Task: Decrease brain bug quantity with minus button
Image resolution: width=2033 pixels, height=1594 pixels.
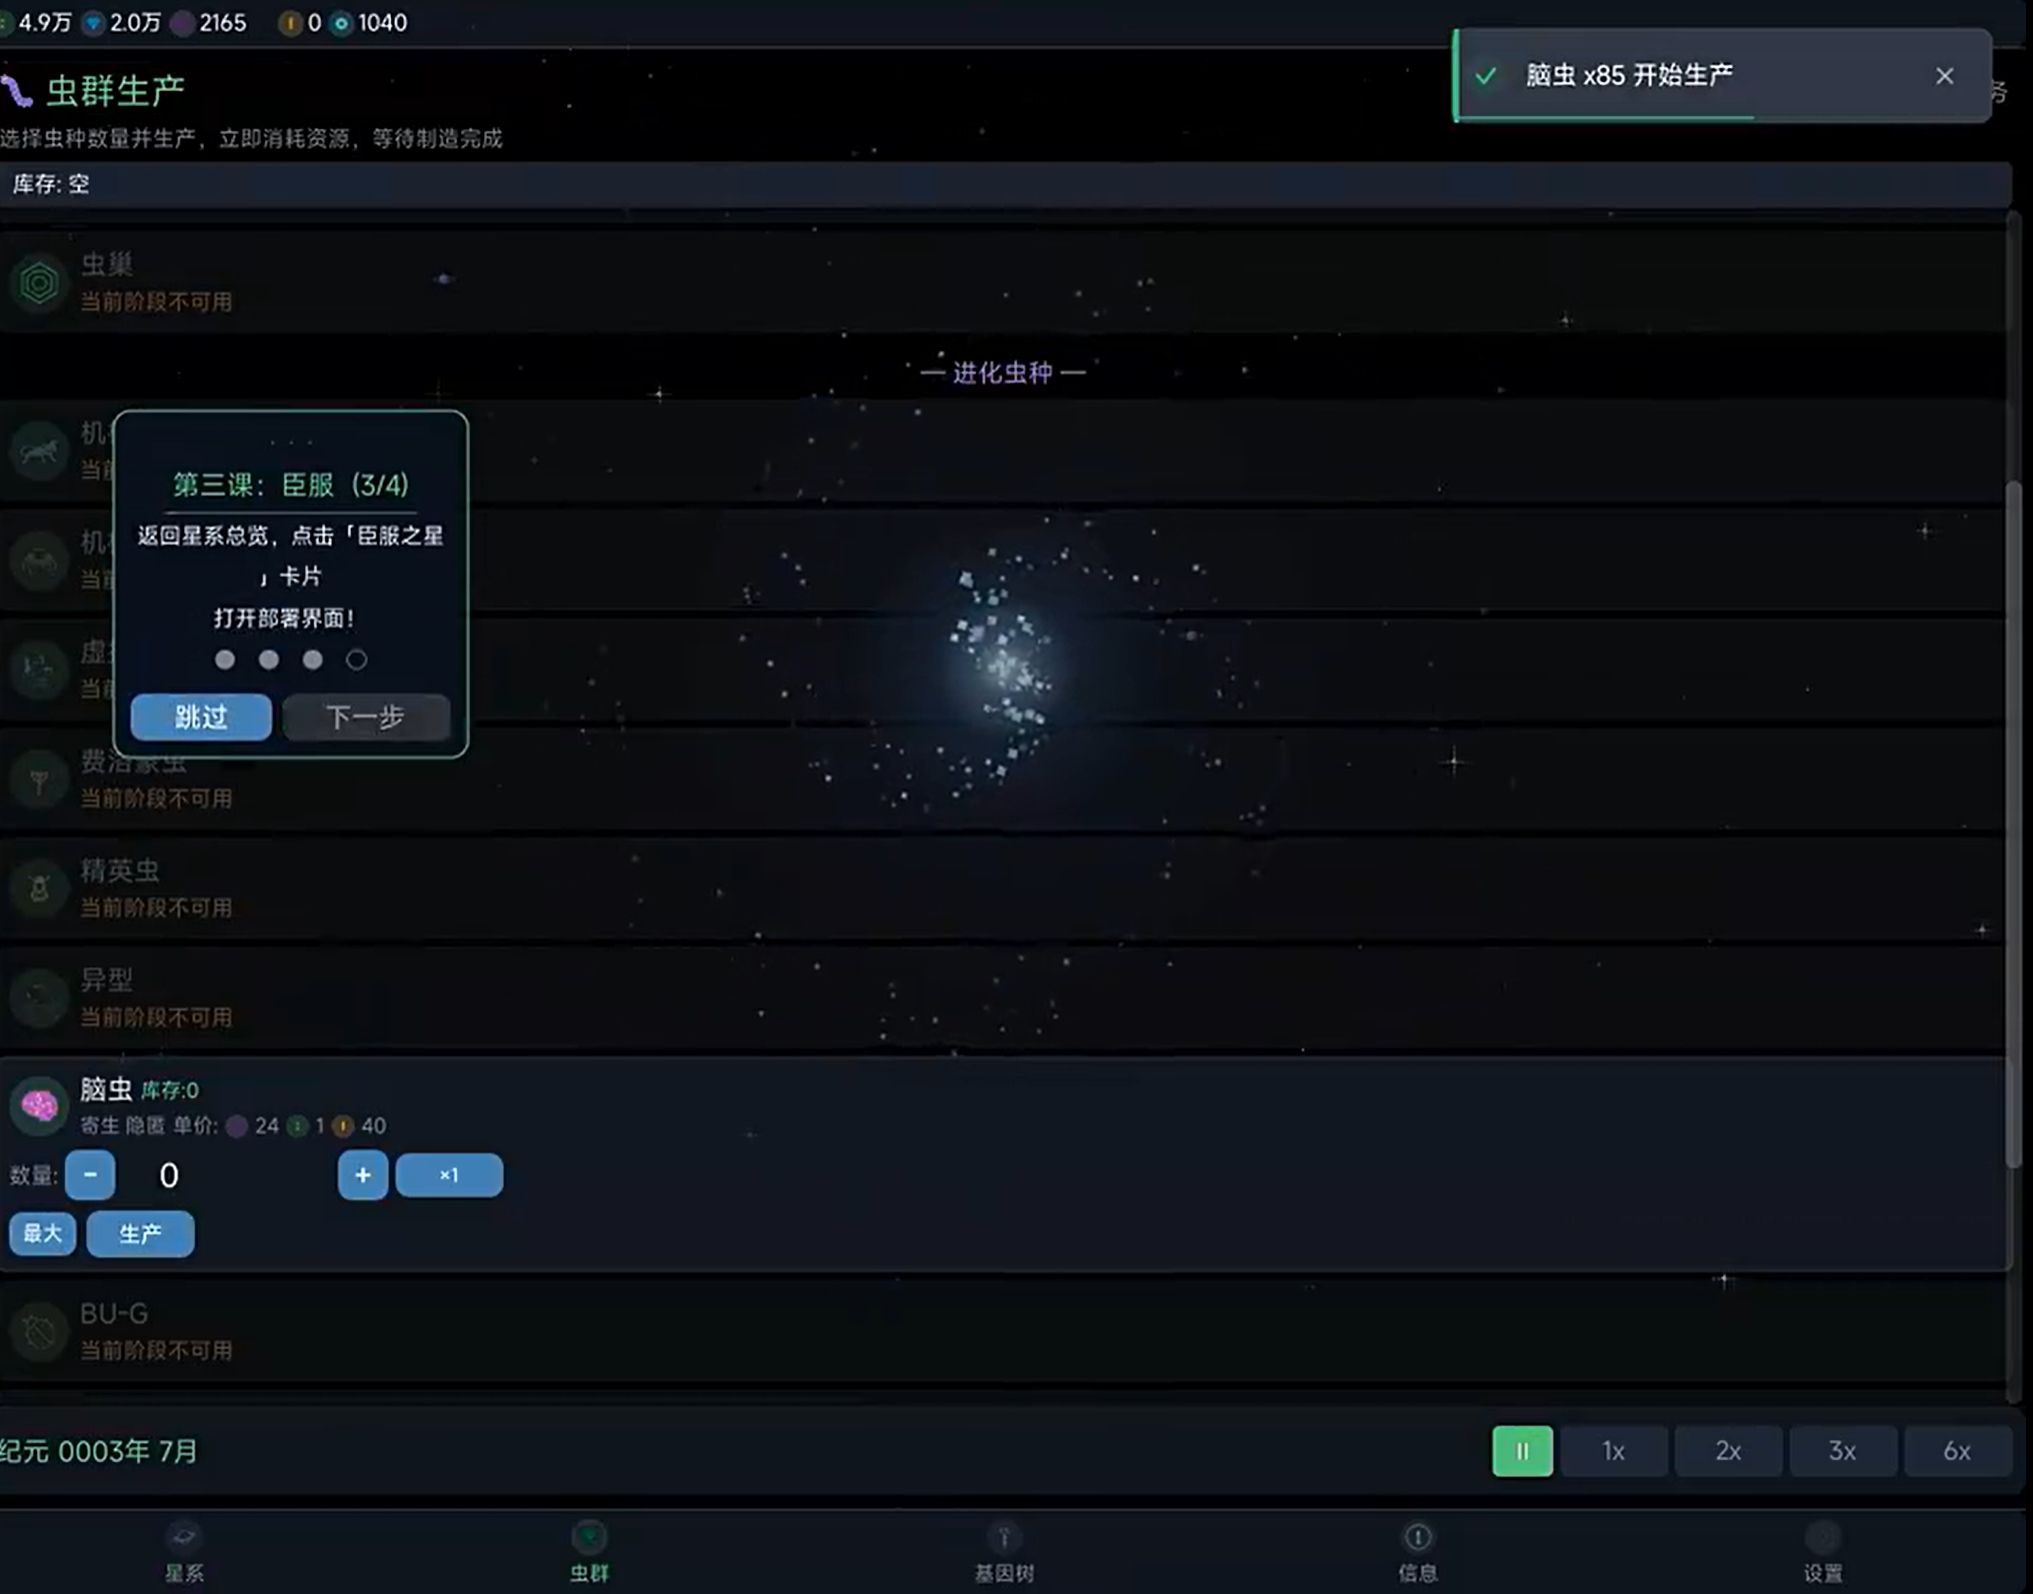Action: pos(90,1175)
